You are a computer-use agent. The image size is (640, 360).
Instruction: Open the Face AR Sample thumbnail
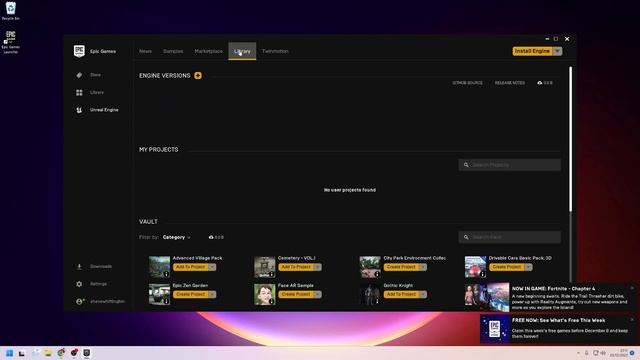click(x=264, y=294)
